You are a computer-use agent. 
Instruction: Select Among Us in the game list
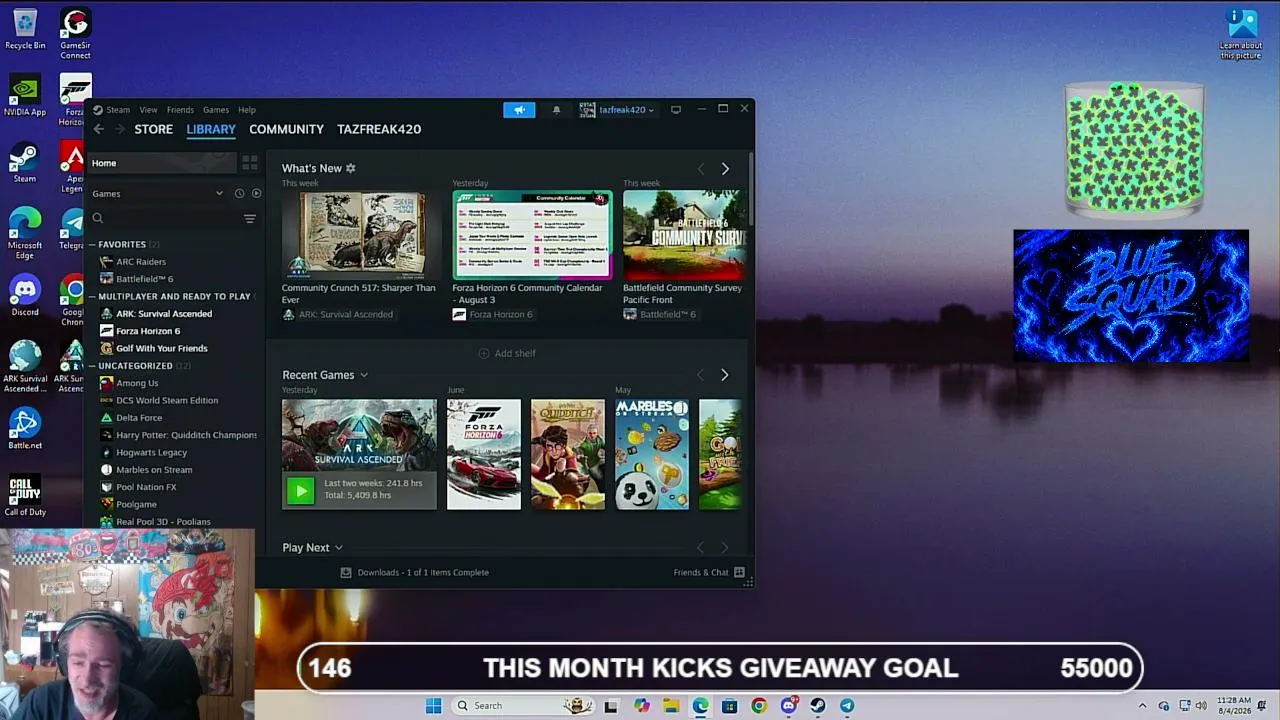pos(137,383)
